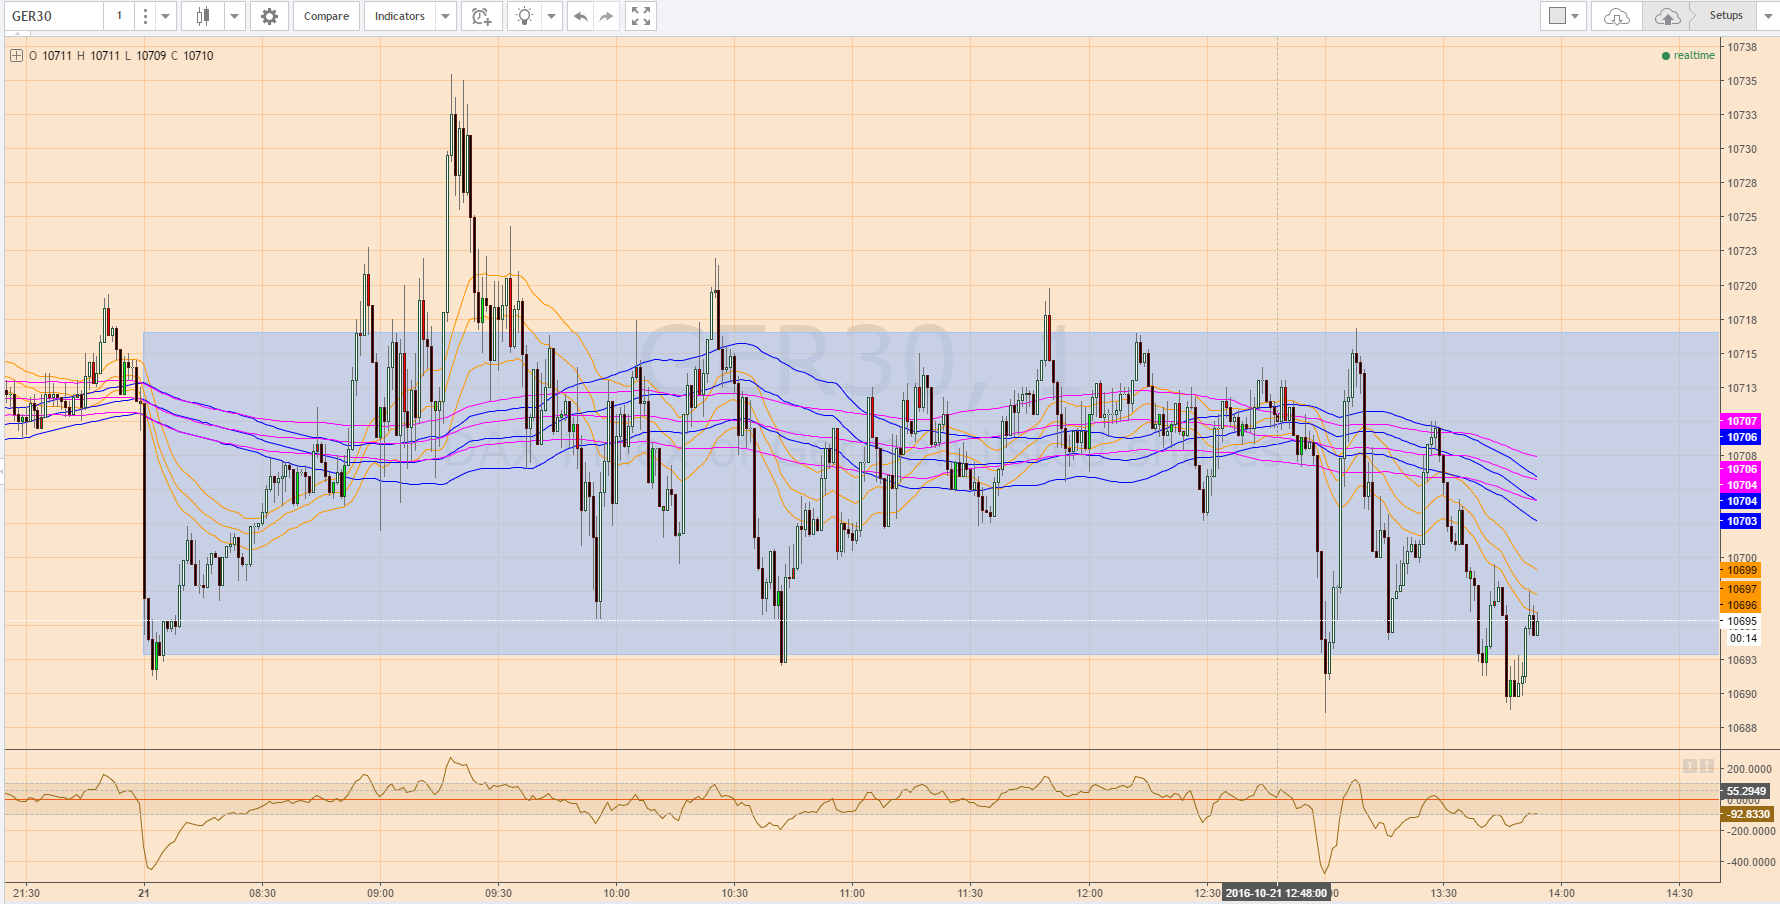The width and height of the screenshot is (1780, 904).
Task: Click the 09:00 time axis label
Action: point(380,893)
